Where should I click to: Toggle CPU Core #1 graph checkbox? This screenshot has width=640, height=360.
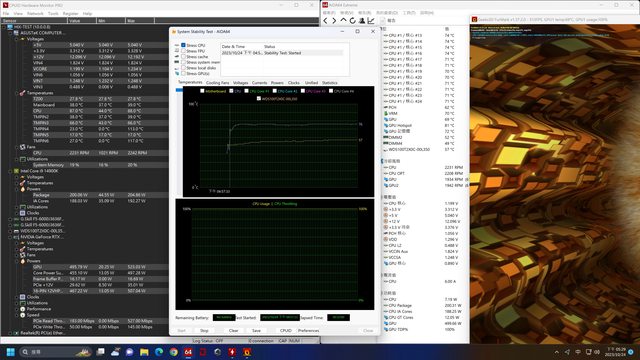[x=247, y=91]
